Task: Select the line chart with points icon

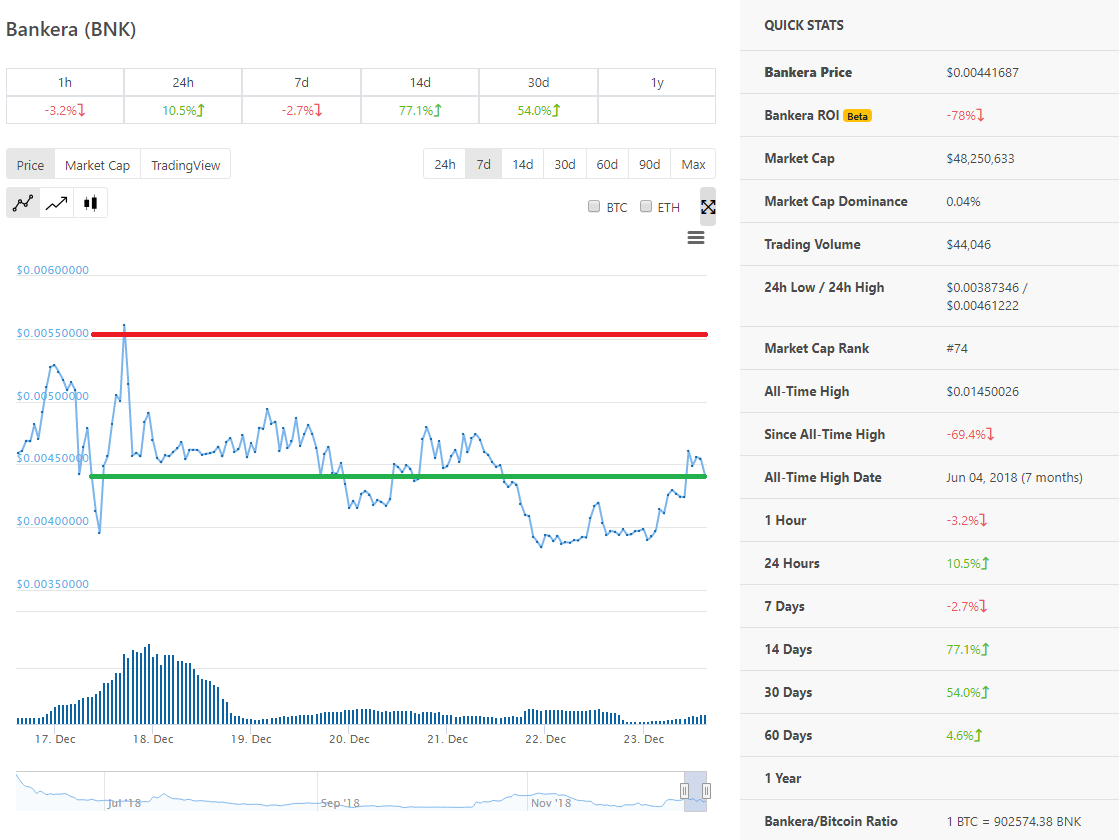Action: pos(24,203)
